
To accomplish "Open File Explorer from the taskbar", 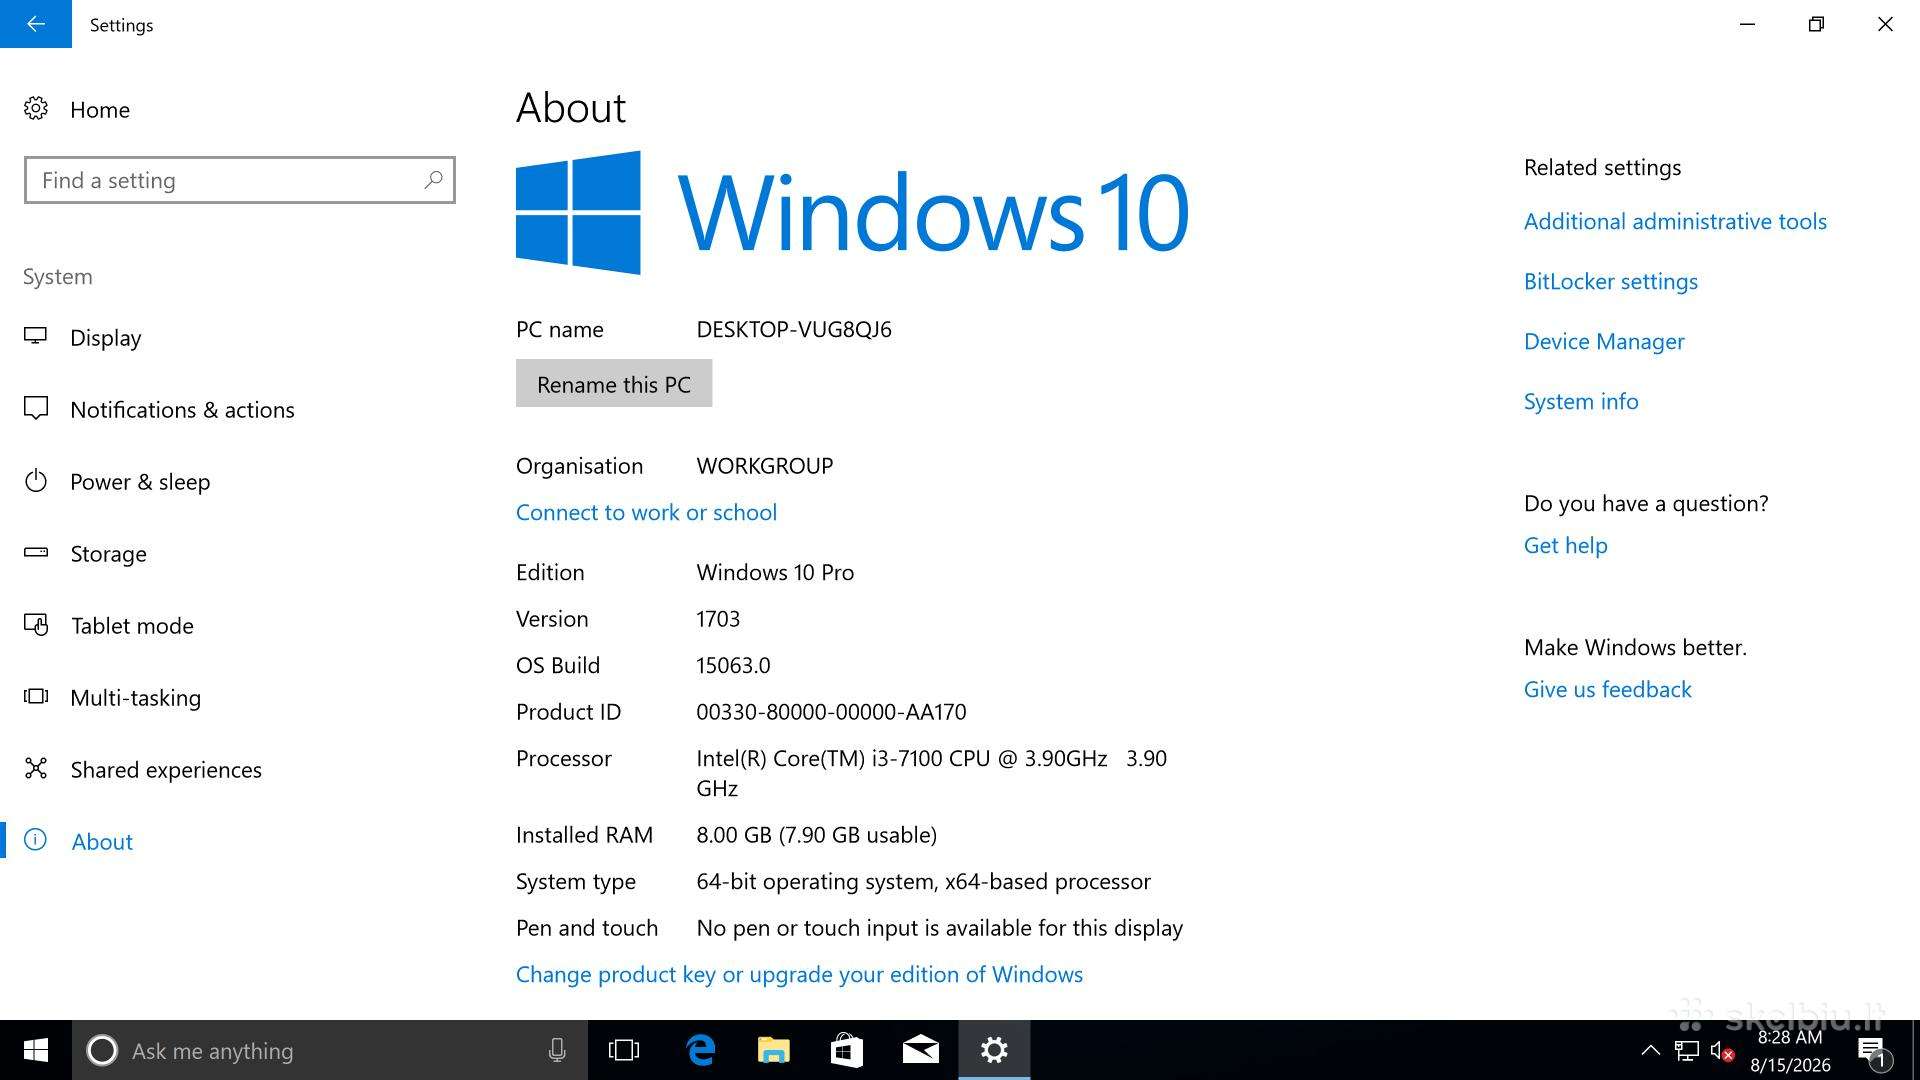I will tap(774, 1050).
